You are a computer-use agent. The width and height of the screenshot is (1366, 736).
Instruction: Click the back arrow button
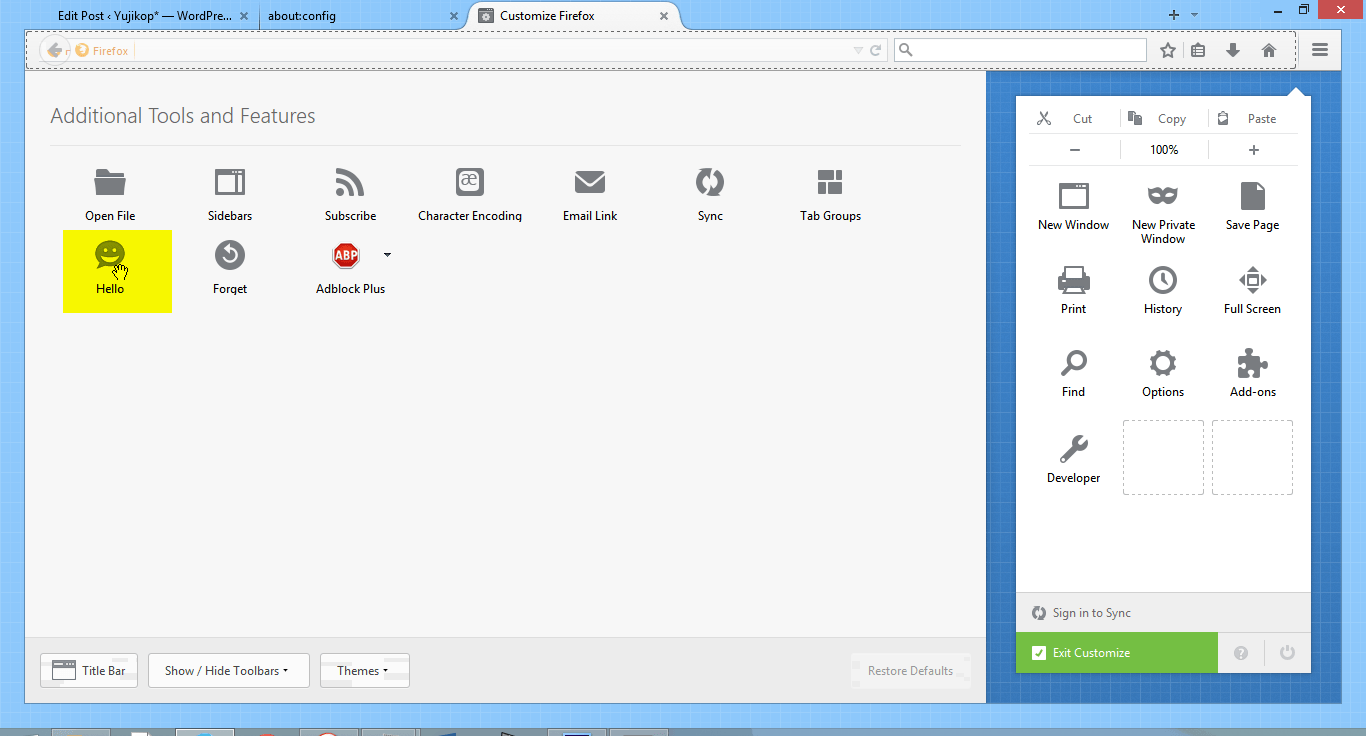coord(54,50)
